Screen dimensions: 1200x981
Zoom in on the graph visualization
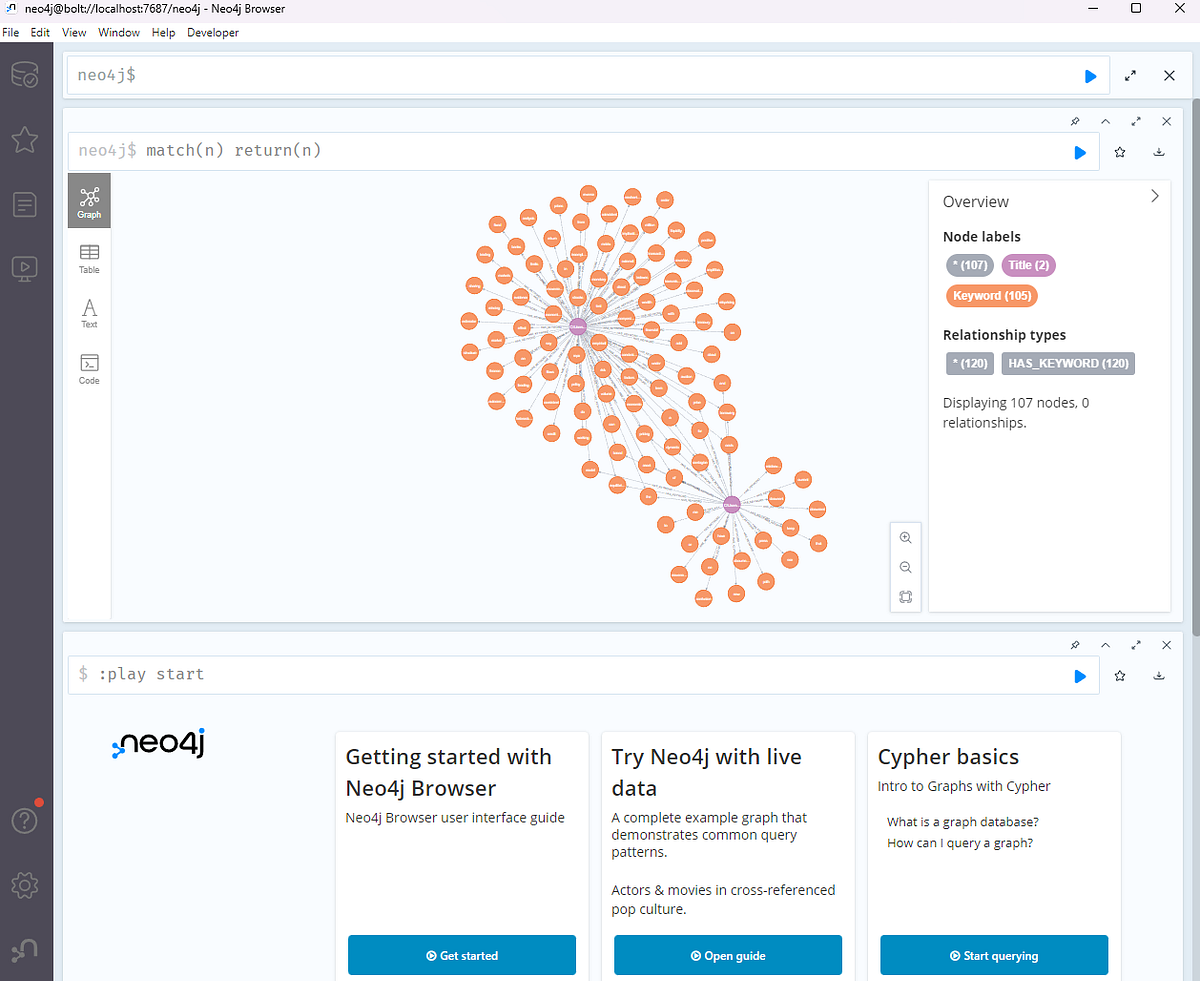(905, 537)
